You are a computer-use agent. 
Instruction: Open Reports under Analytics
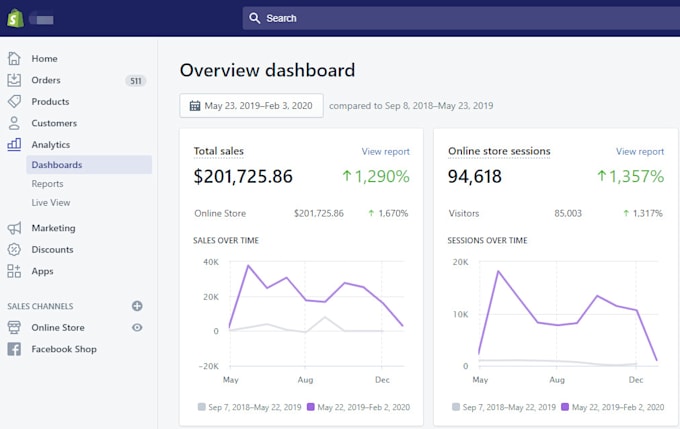pyautogui.click(x=47, y=184)
